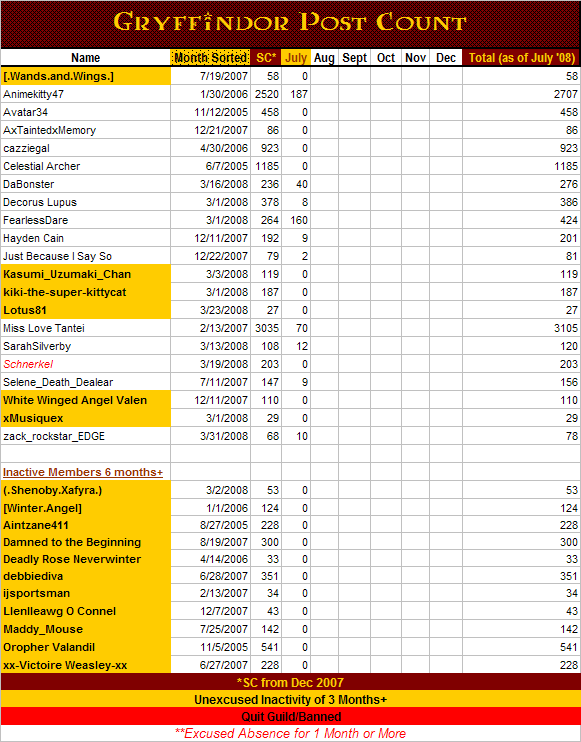The height and width of the screenshot is (742, 581).
Task: Click the Oropher Valandil name cell
Action: [86, 647]
